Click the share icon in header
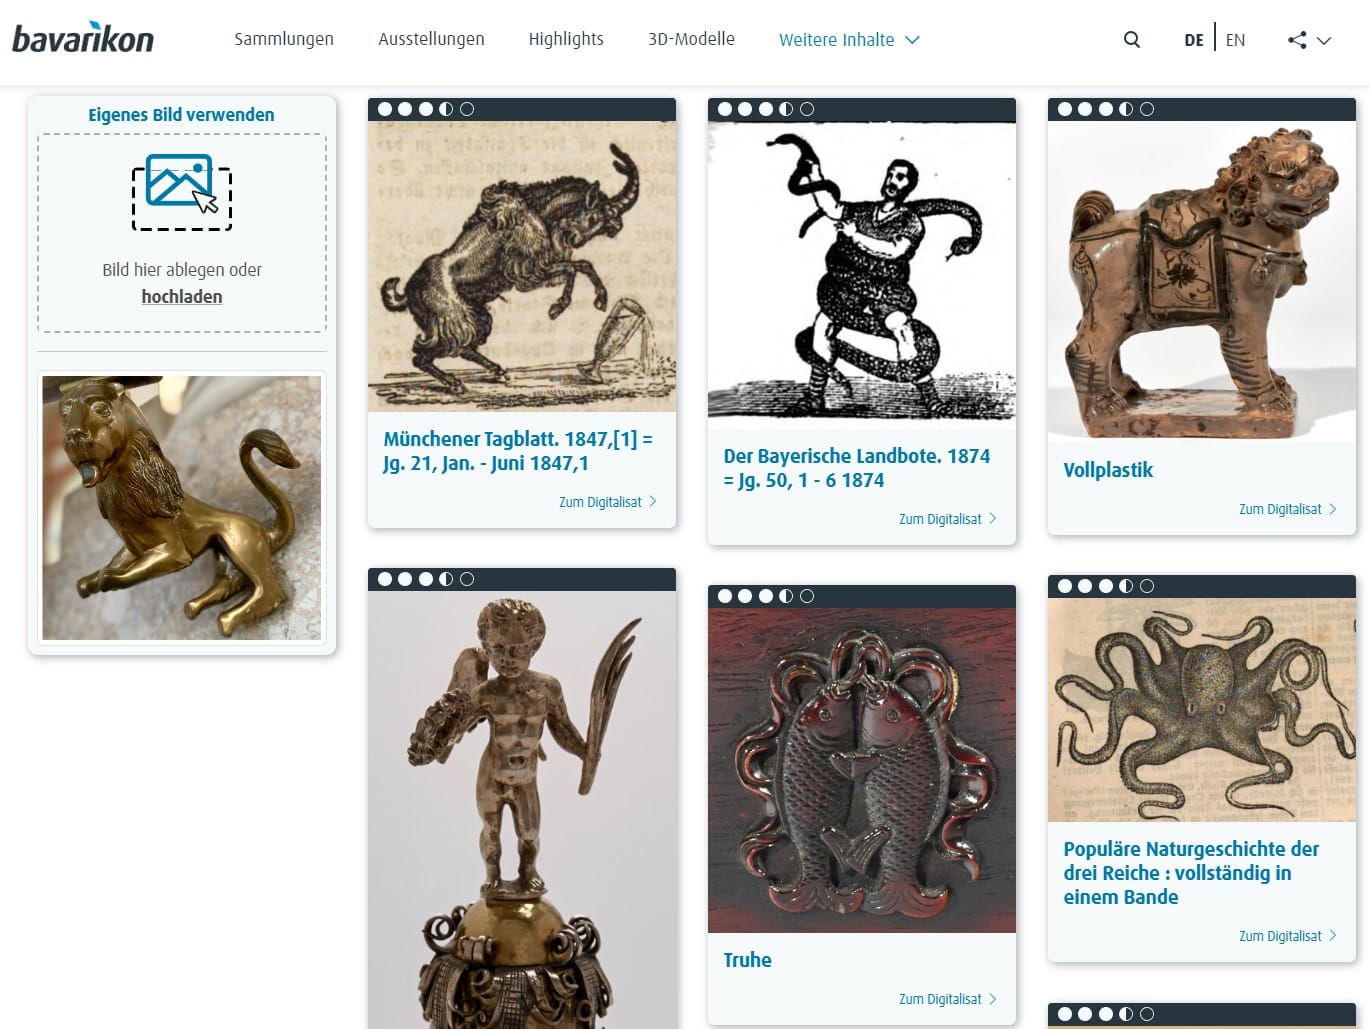 [x=1297, y=40]
